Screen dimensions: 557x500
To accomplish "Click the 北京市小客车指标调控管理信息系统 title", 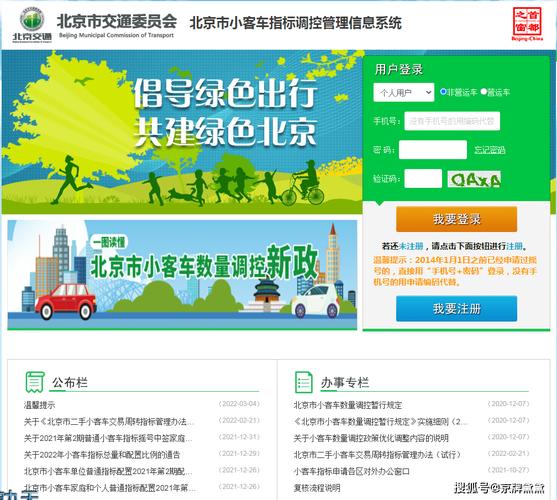I will tap(296, 23).
